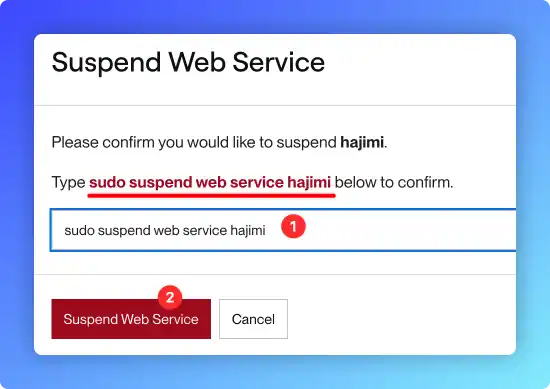Click the divider line below the dialog heading

[x=275, y=105]
